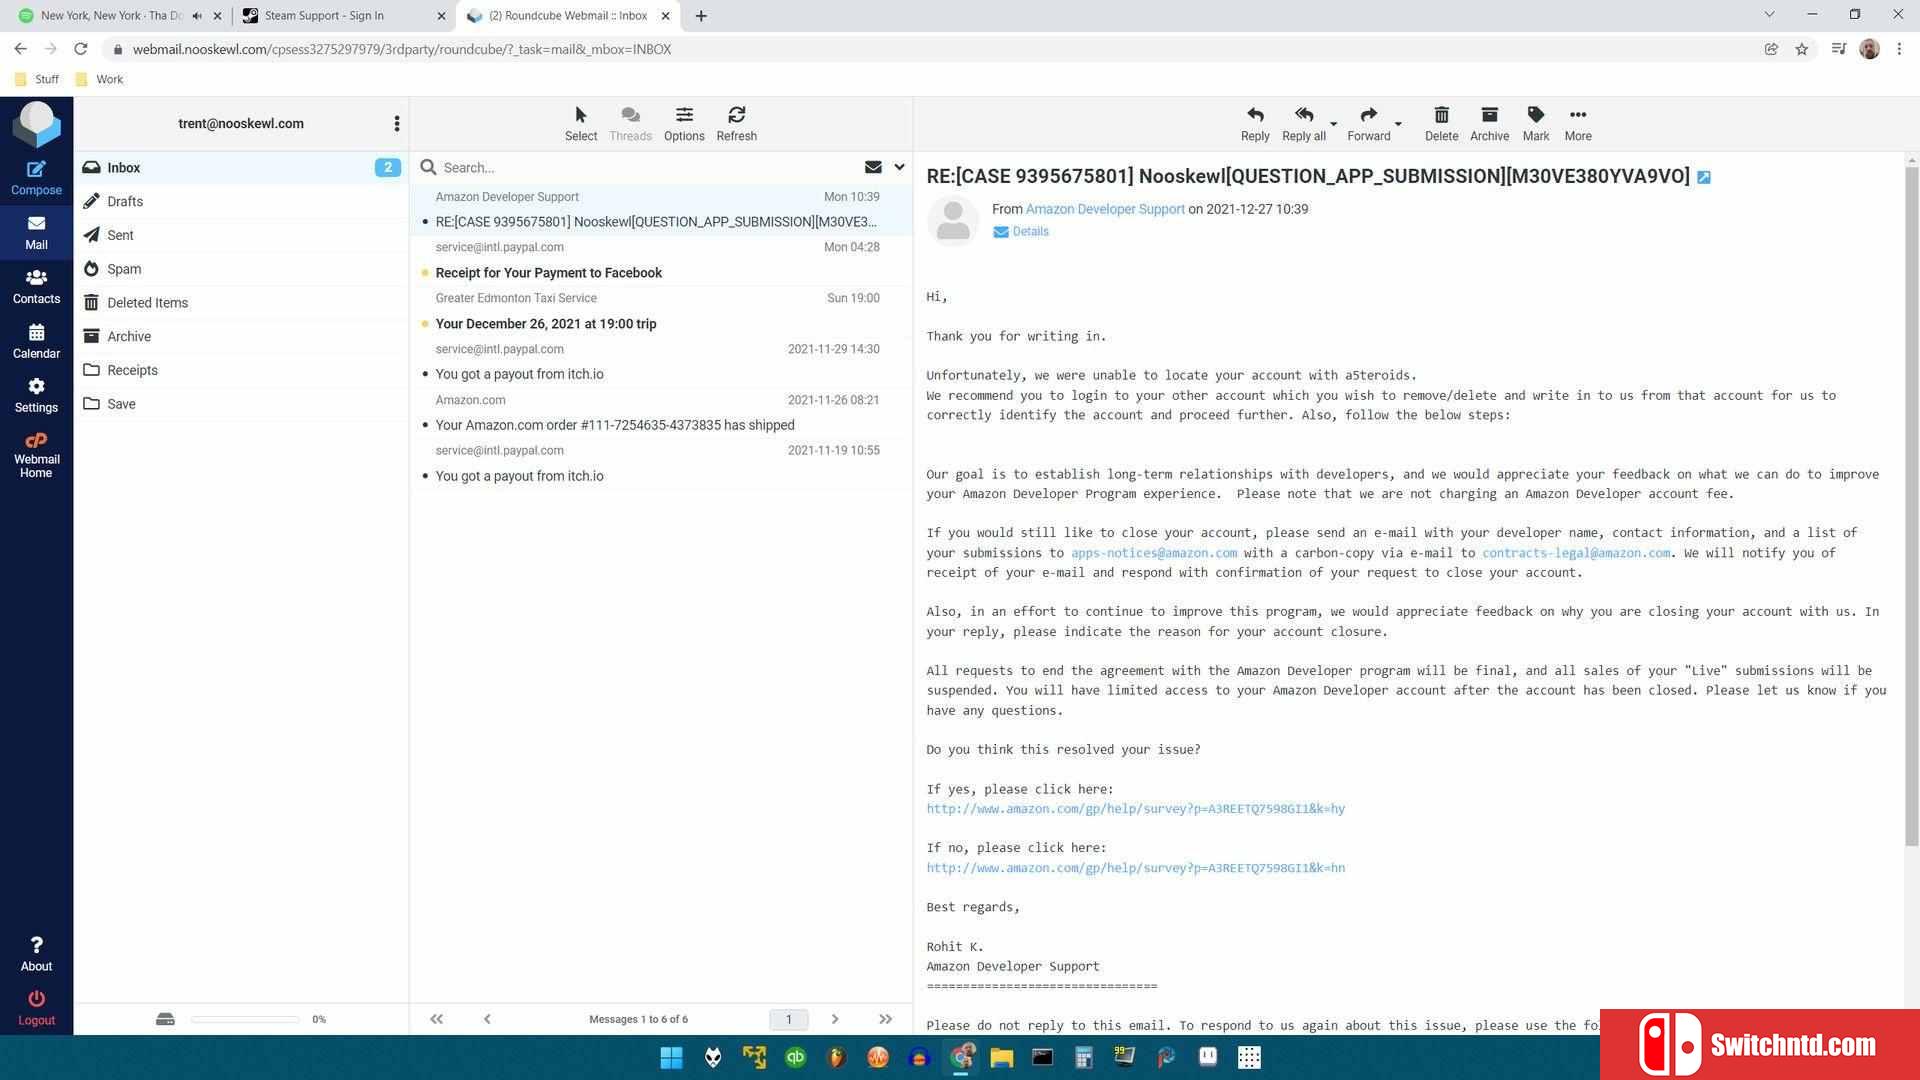The width and height of the screenshot is (1920, 1080).
Task: Activate Select in message list toolbar
Action: pyautogui.click(x=580, y=124)
